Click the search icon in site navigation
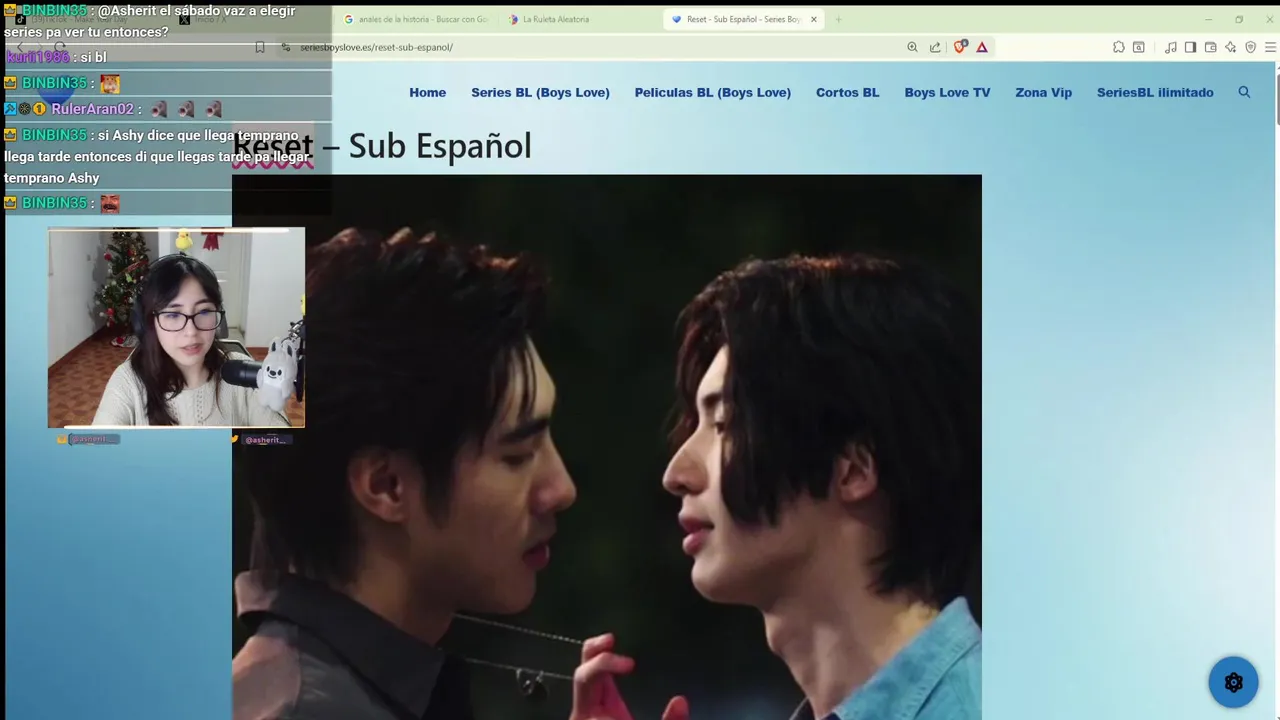Screen dimensions: 1280x720 pyautogui.click(x=1244, y=92)
